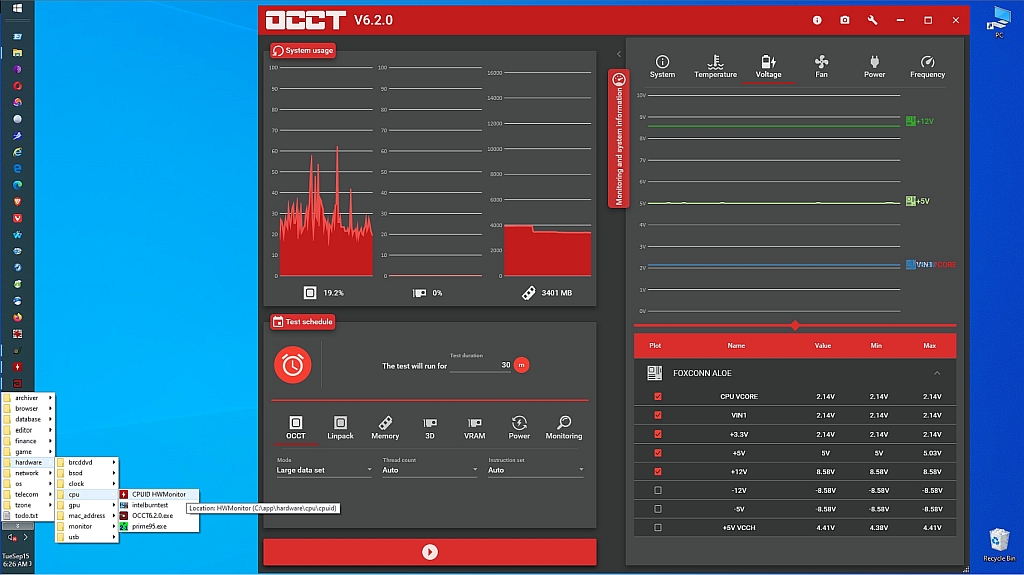Sort the table by Name column header
The image size is (1024, 575).
coord(736,346)
